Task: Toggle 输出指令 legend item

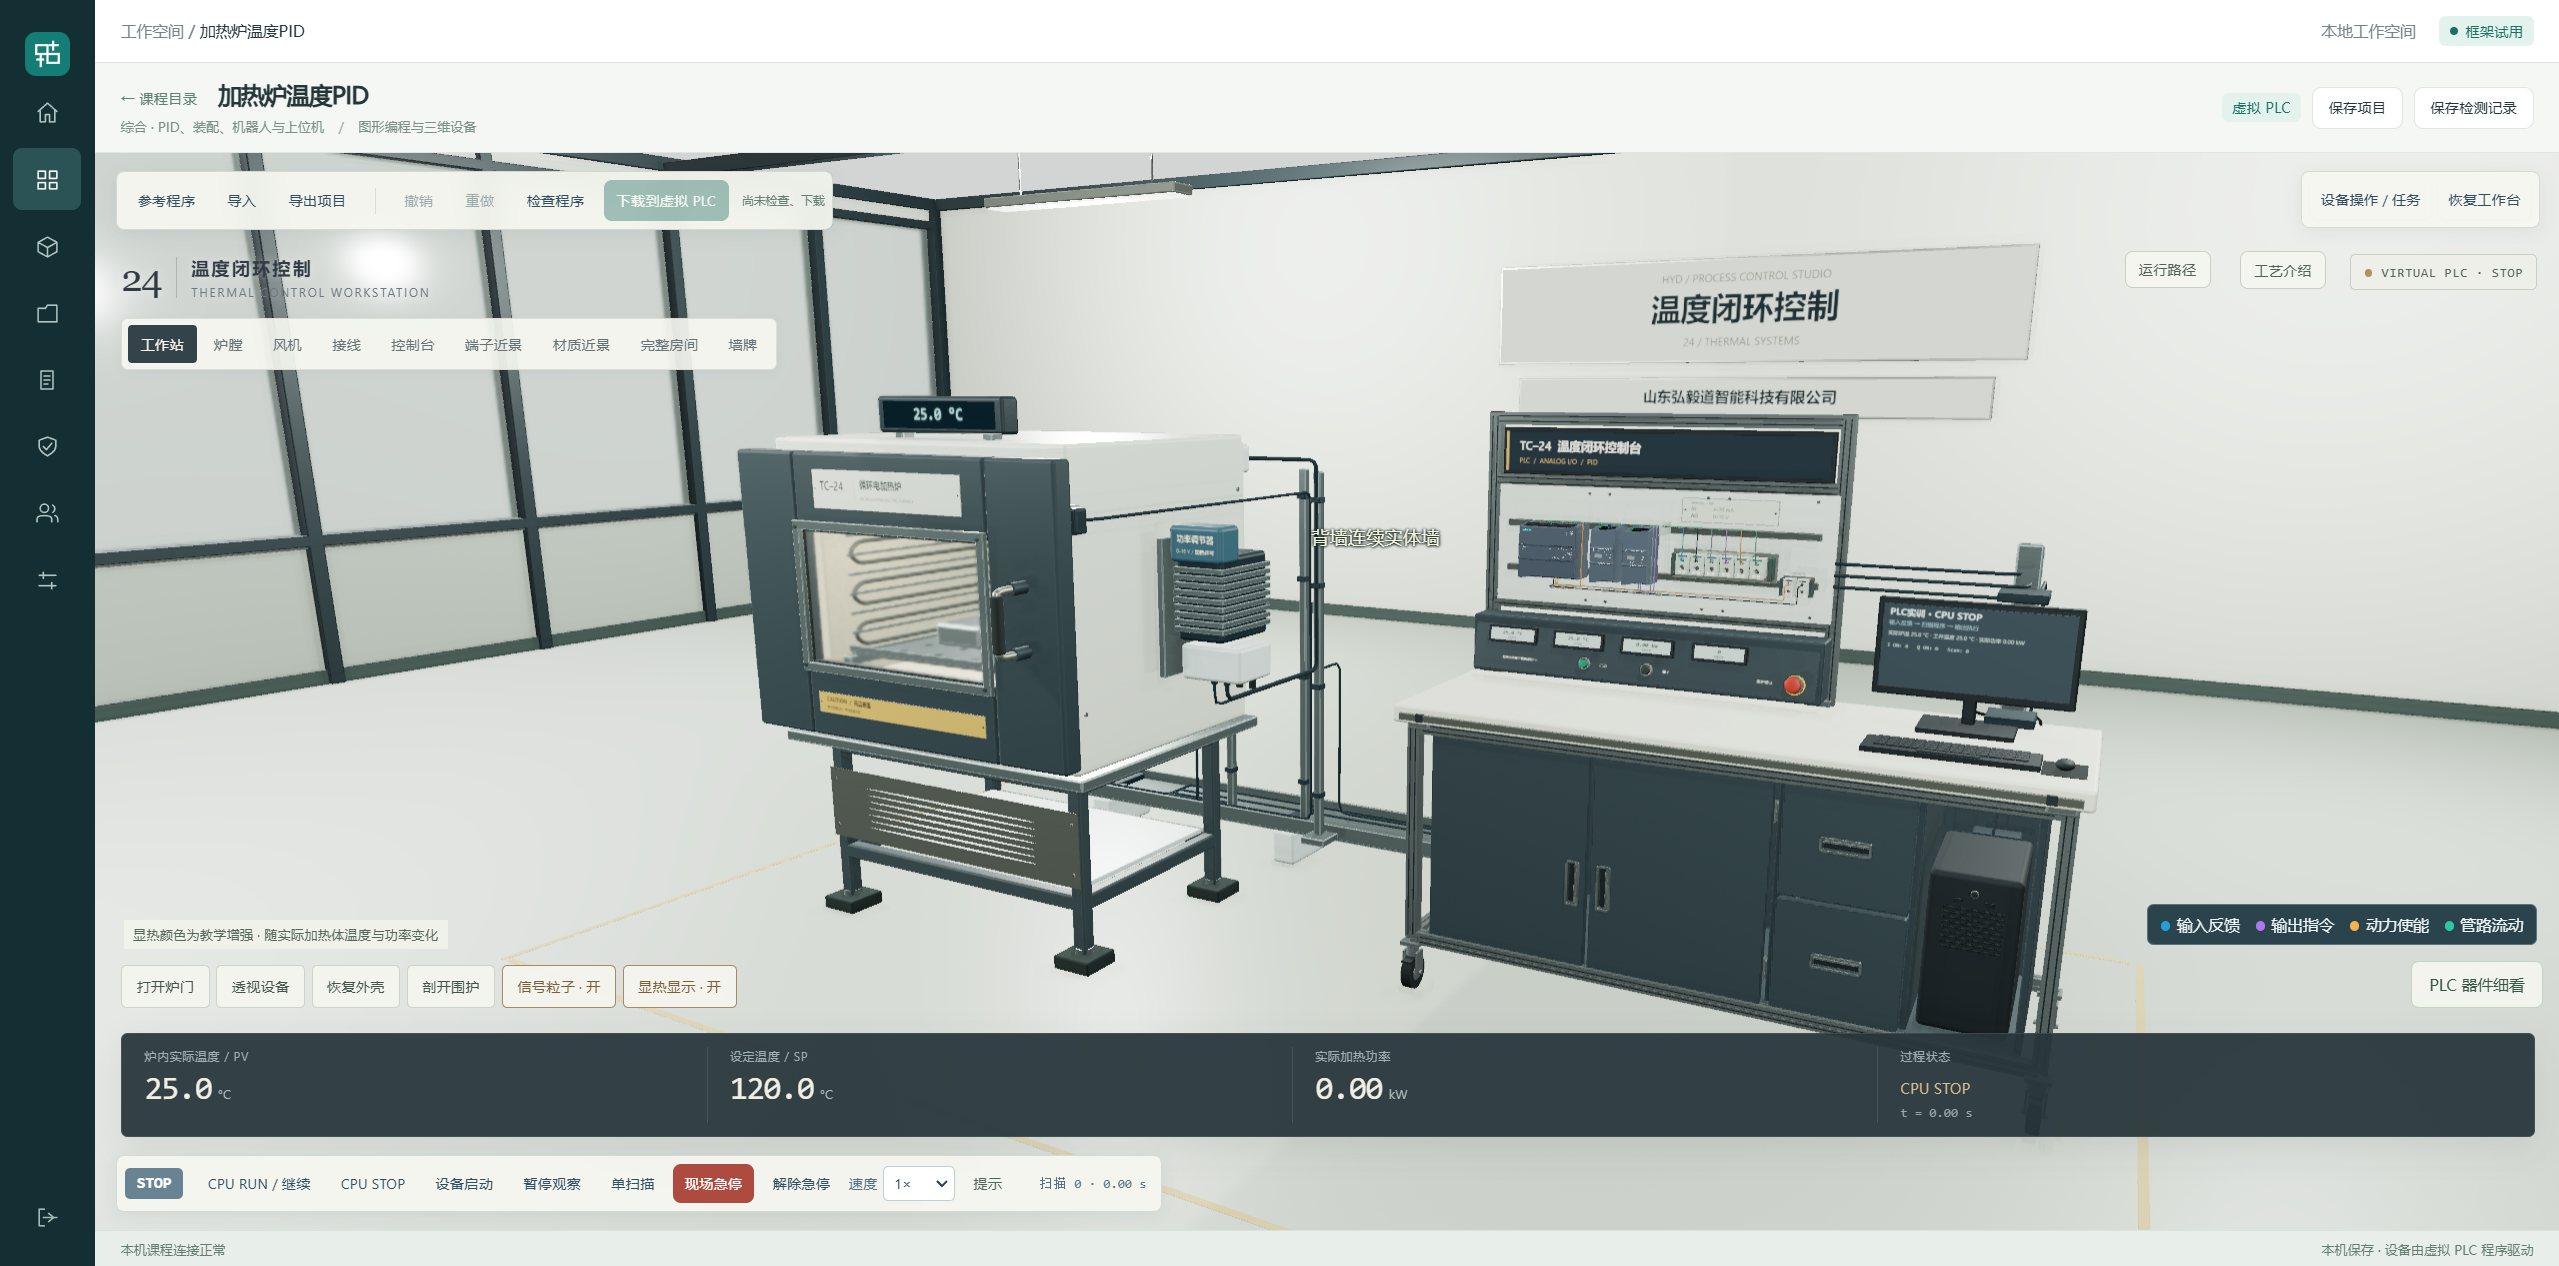Action: pyautogui.click(x=2295, y=925)
